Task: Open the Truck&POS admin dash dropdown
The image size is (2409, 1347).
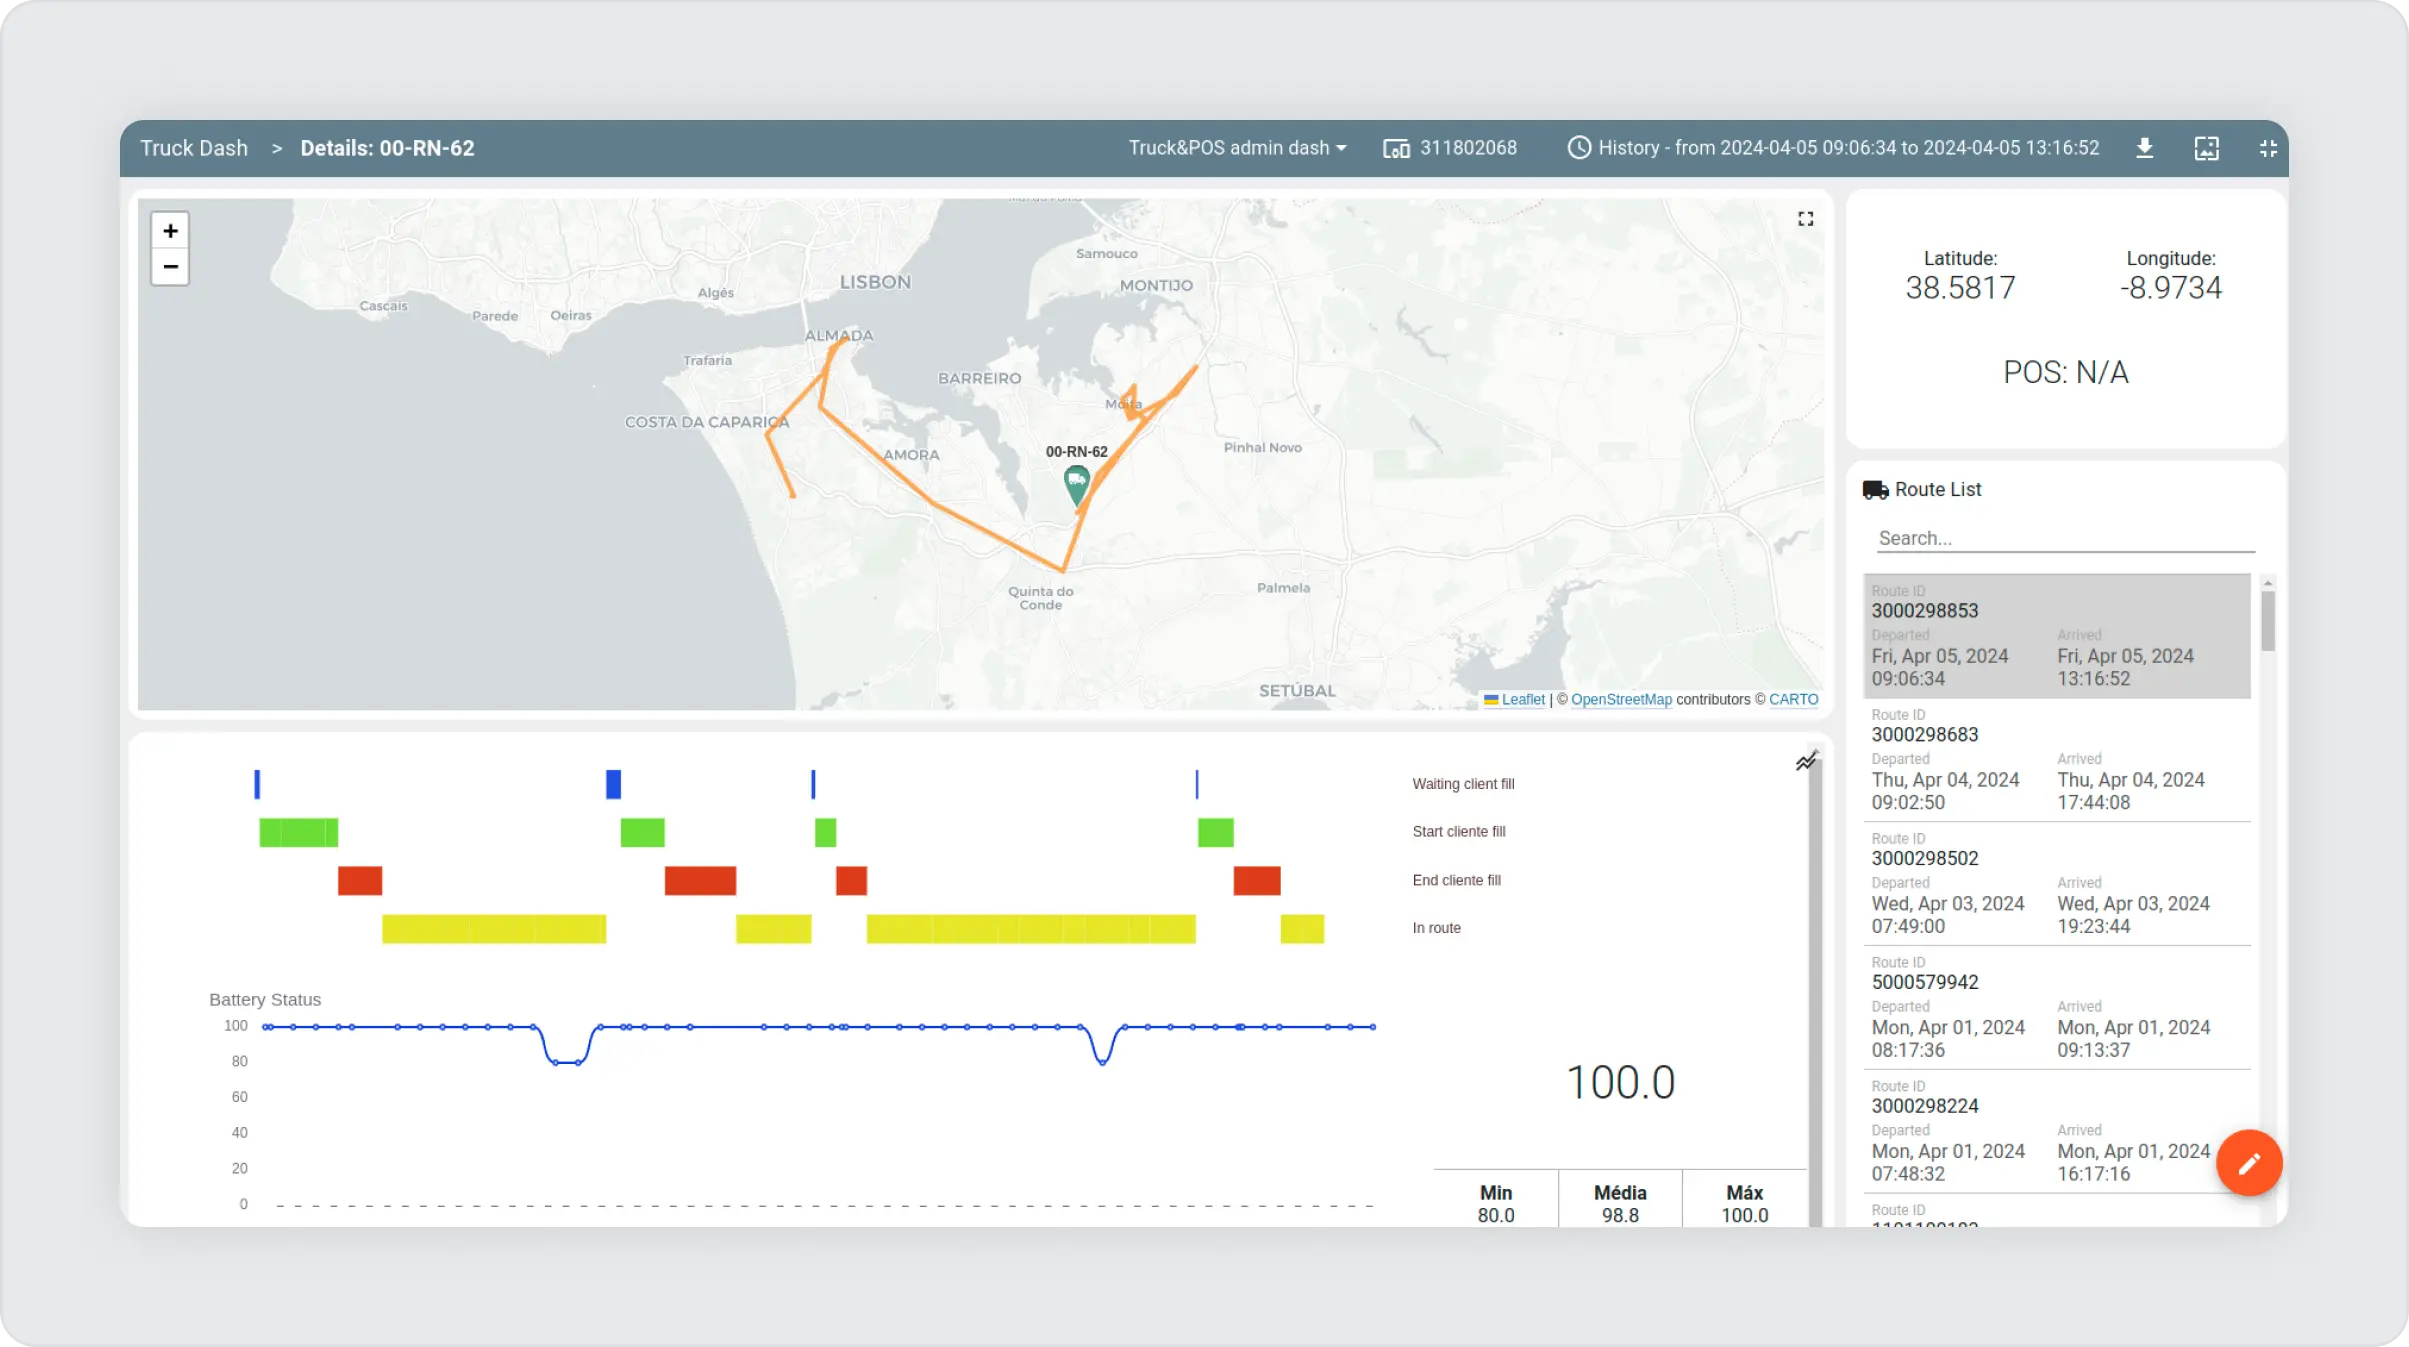Action: (1238, 147)
